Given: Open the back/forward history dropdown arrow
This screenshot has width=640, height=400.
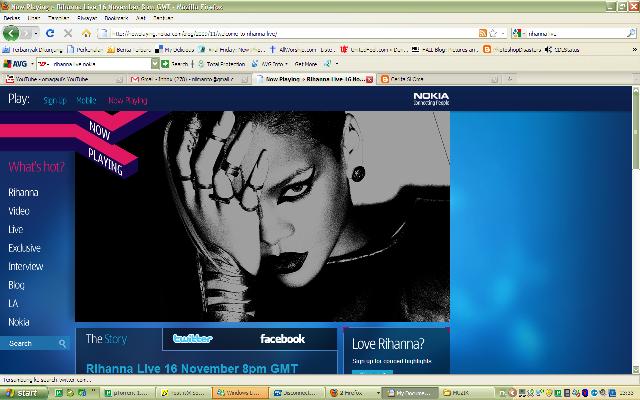Looking at the screenshot, I should [x=36, y=33].
